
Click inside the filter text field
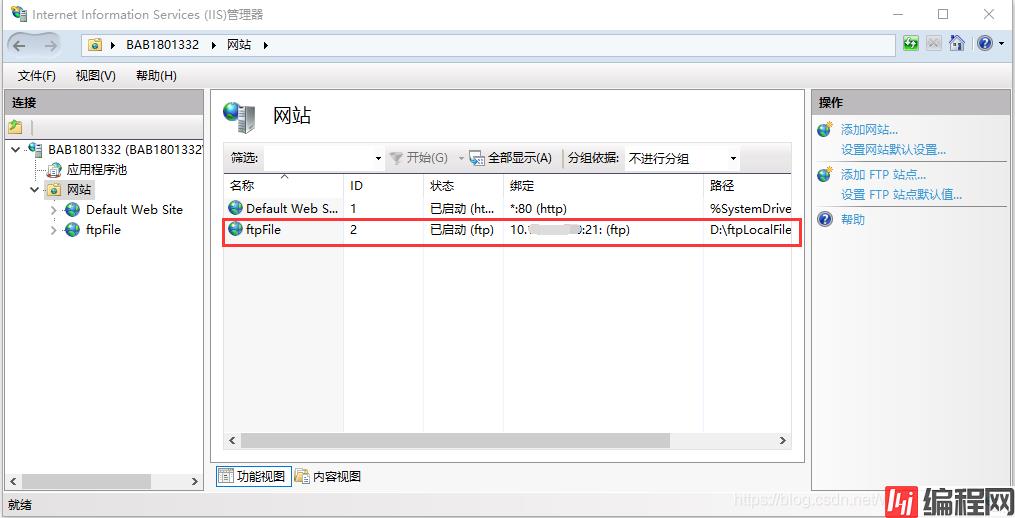coord(317,158)
